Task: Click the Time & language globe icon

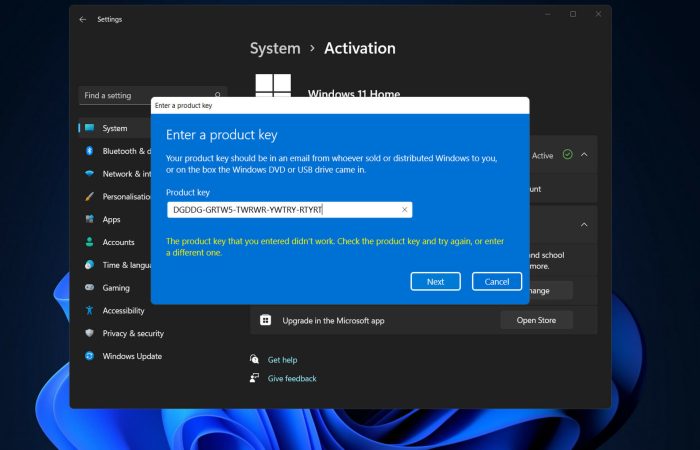Action: pyautogui.click(x=89, y=265)
